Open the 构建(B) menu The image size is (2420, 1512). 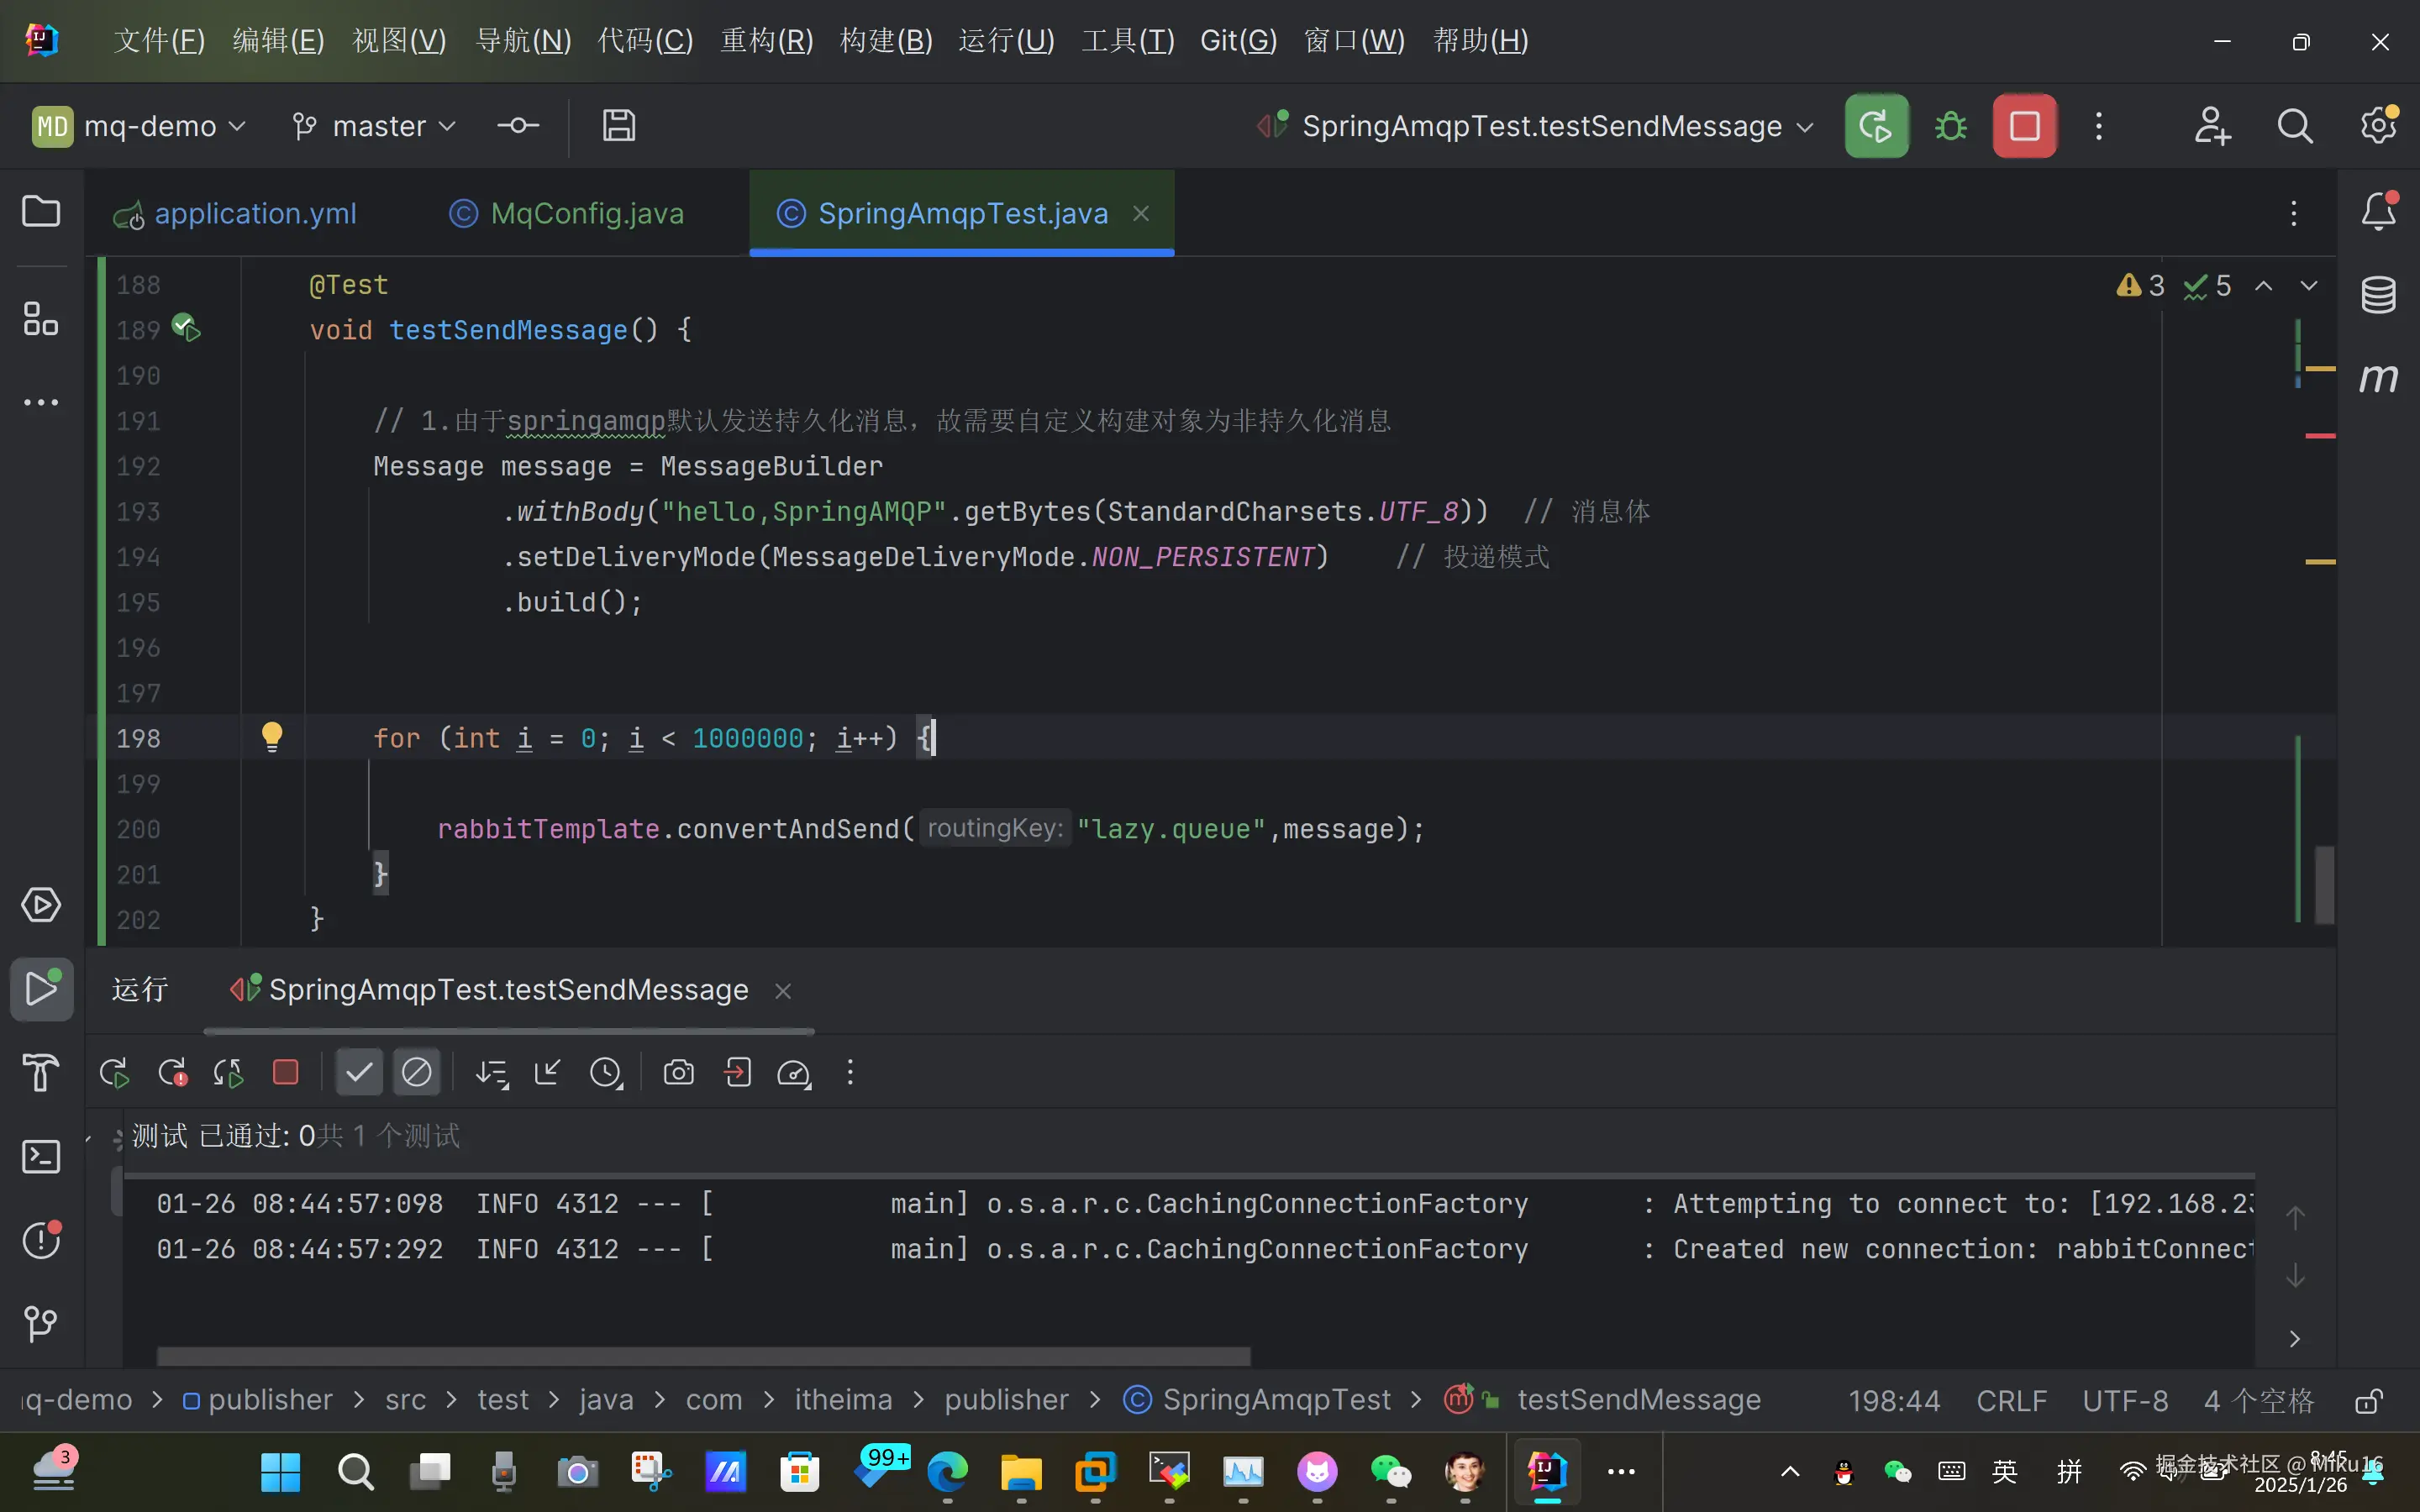pyautogui.click(x=886, y=40)
